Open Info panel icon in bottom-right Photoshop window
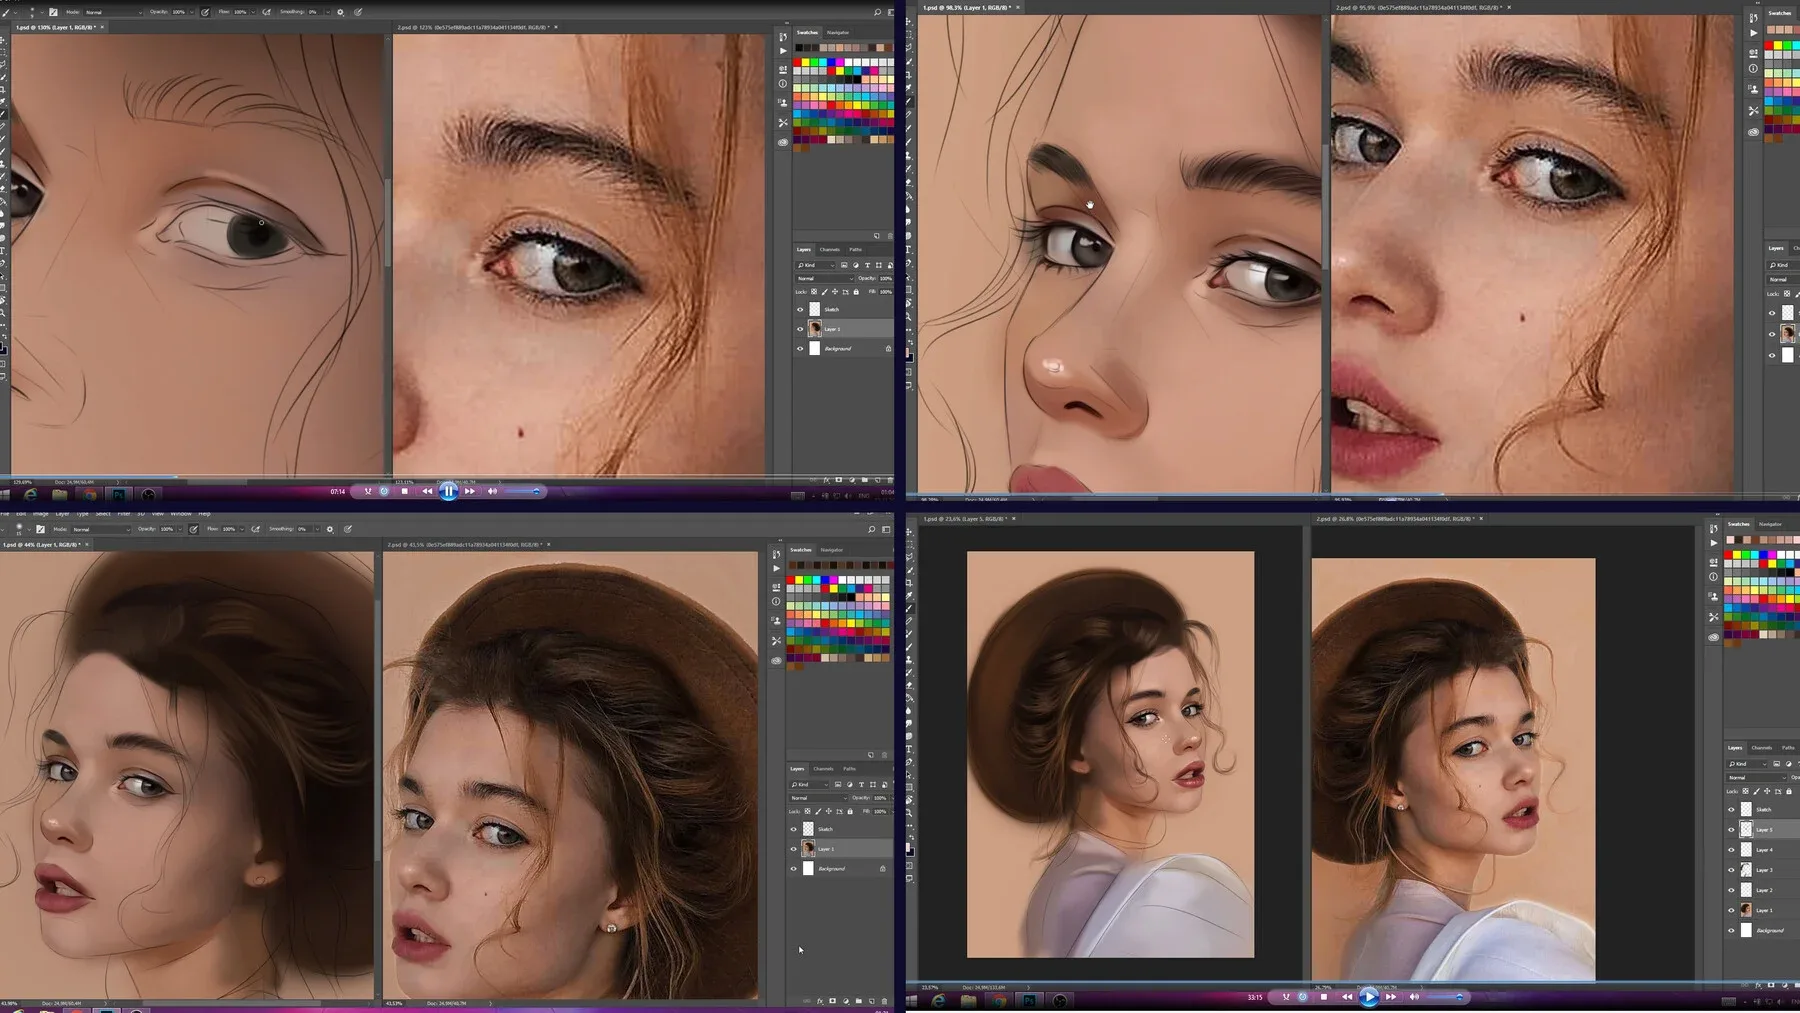 1714,577
